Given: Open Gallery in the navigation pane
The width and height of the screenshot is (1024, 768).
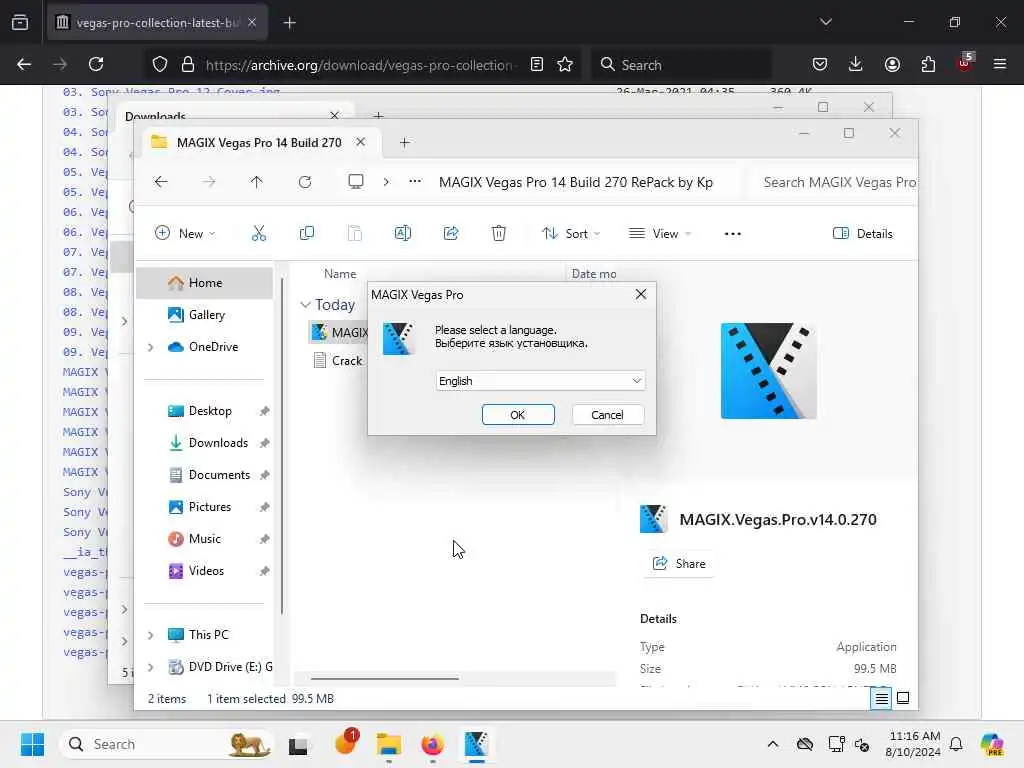Looking at the screenshot, I should tap(206, 315).
